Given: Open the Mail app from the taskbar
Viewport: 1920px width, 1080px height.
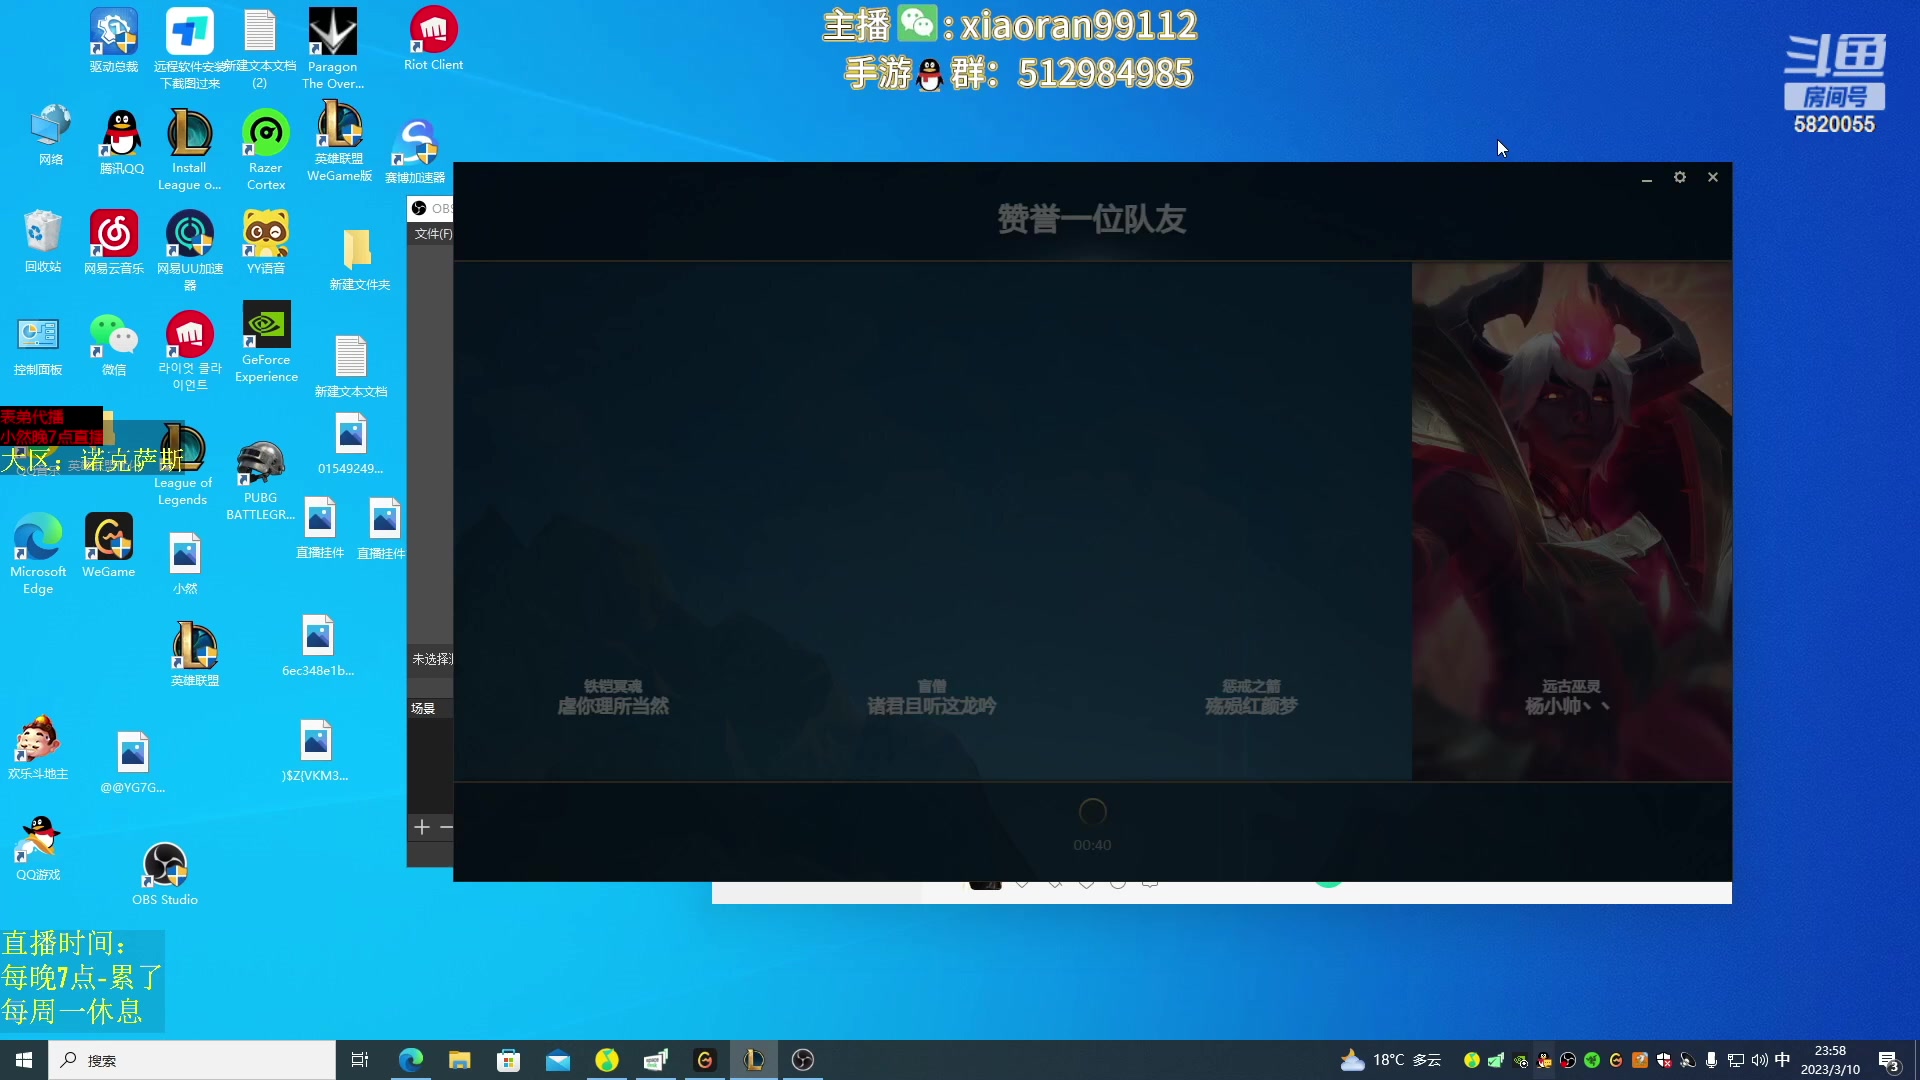Looking at the screenshot, I should (x=558, y=1060).
